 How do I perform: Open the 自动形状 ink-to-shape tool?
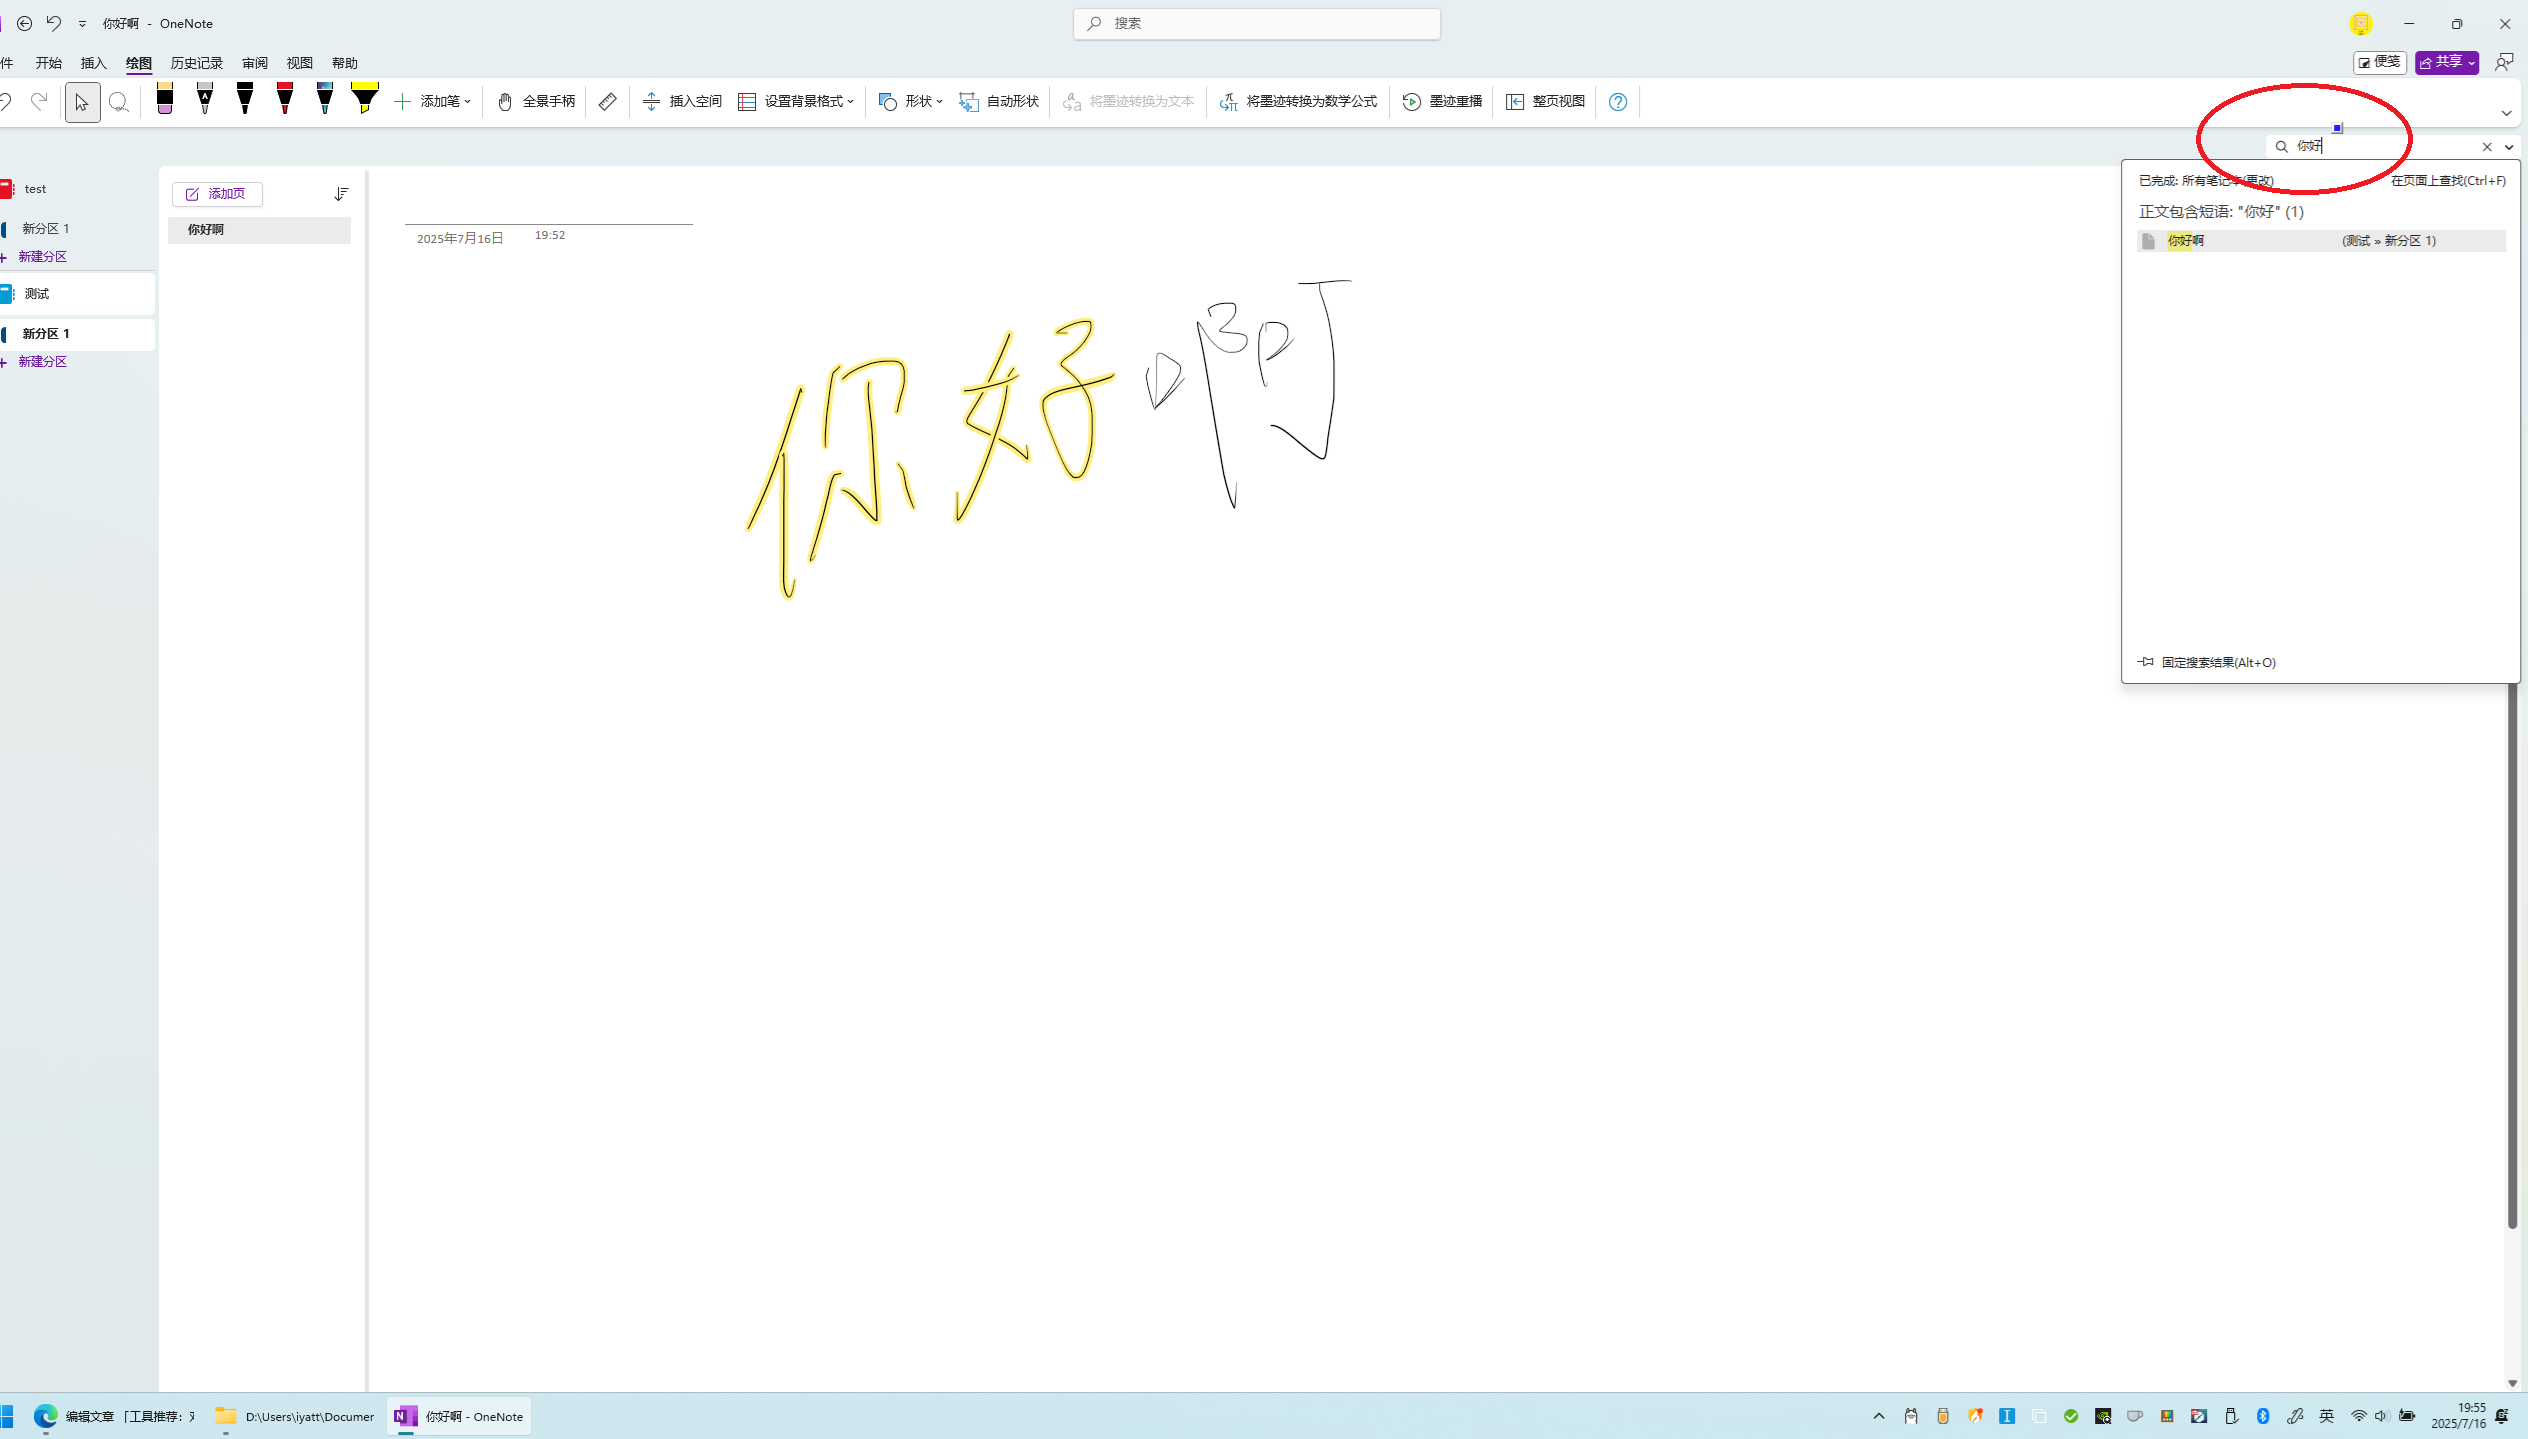[998, 101]
